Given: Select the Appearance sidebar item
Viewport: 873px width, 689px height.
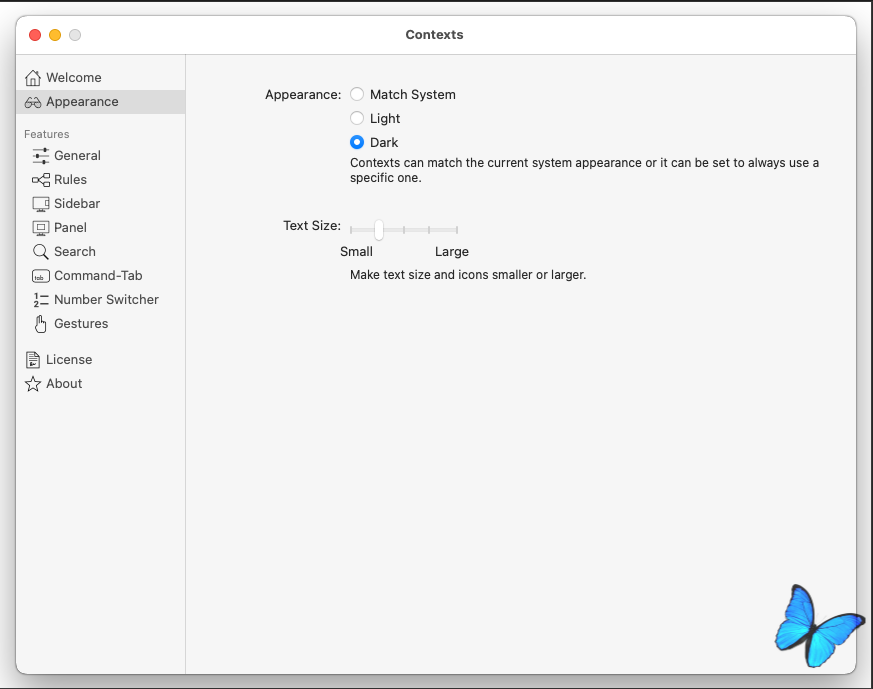Looking at the screenshot, I should coord(101,102).
